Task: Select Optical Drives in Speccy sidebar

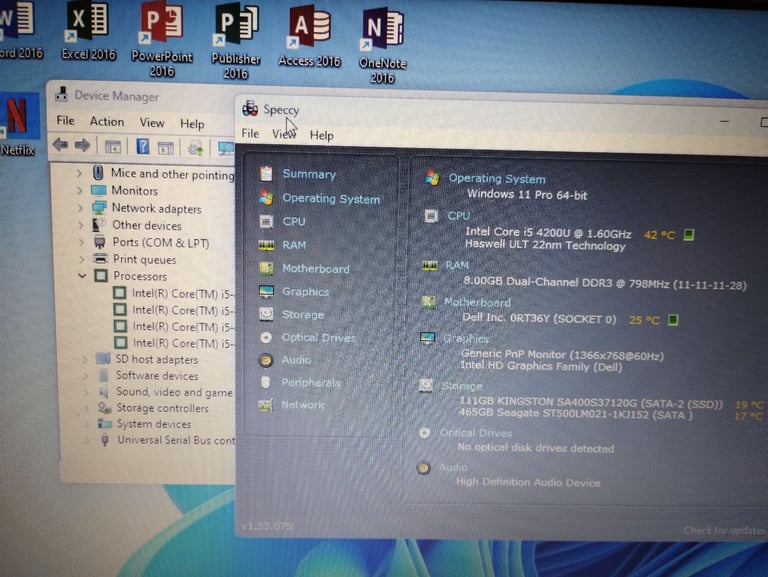Action: click(318, 337)
